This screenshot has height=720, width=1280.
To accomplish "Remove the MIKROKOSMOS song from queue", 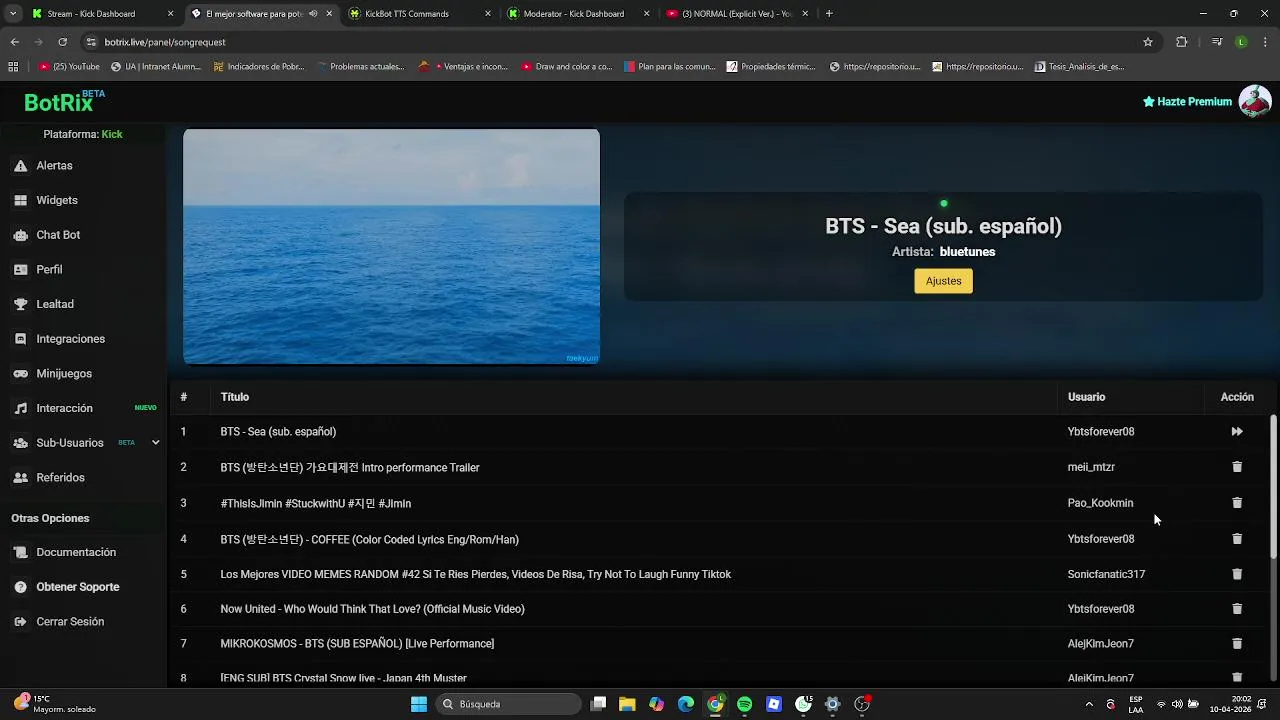I will tap(1237, 644).
